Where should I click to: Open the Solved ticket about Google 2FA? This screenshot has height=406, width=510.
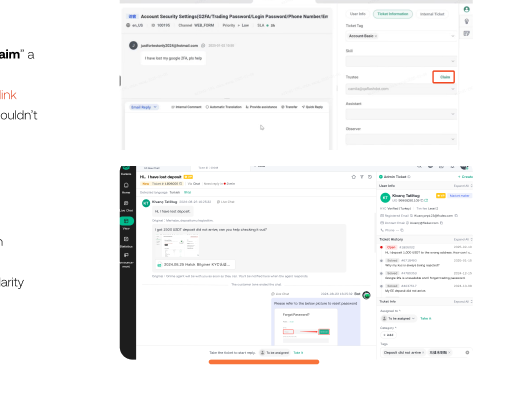tap(426, 275)
